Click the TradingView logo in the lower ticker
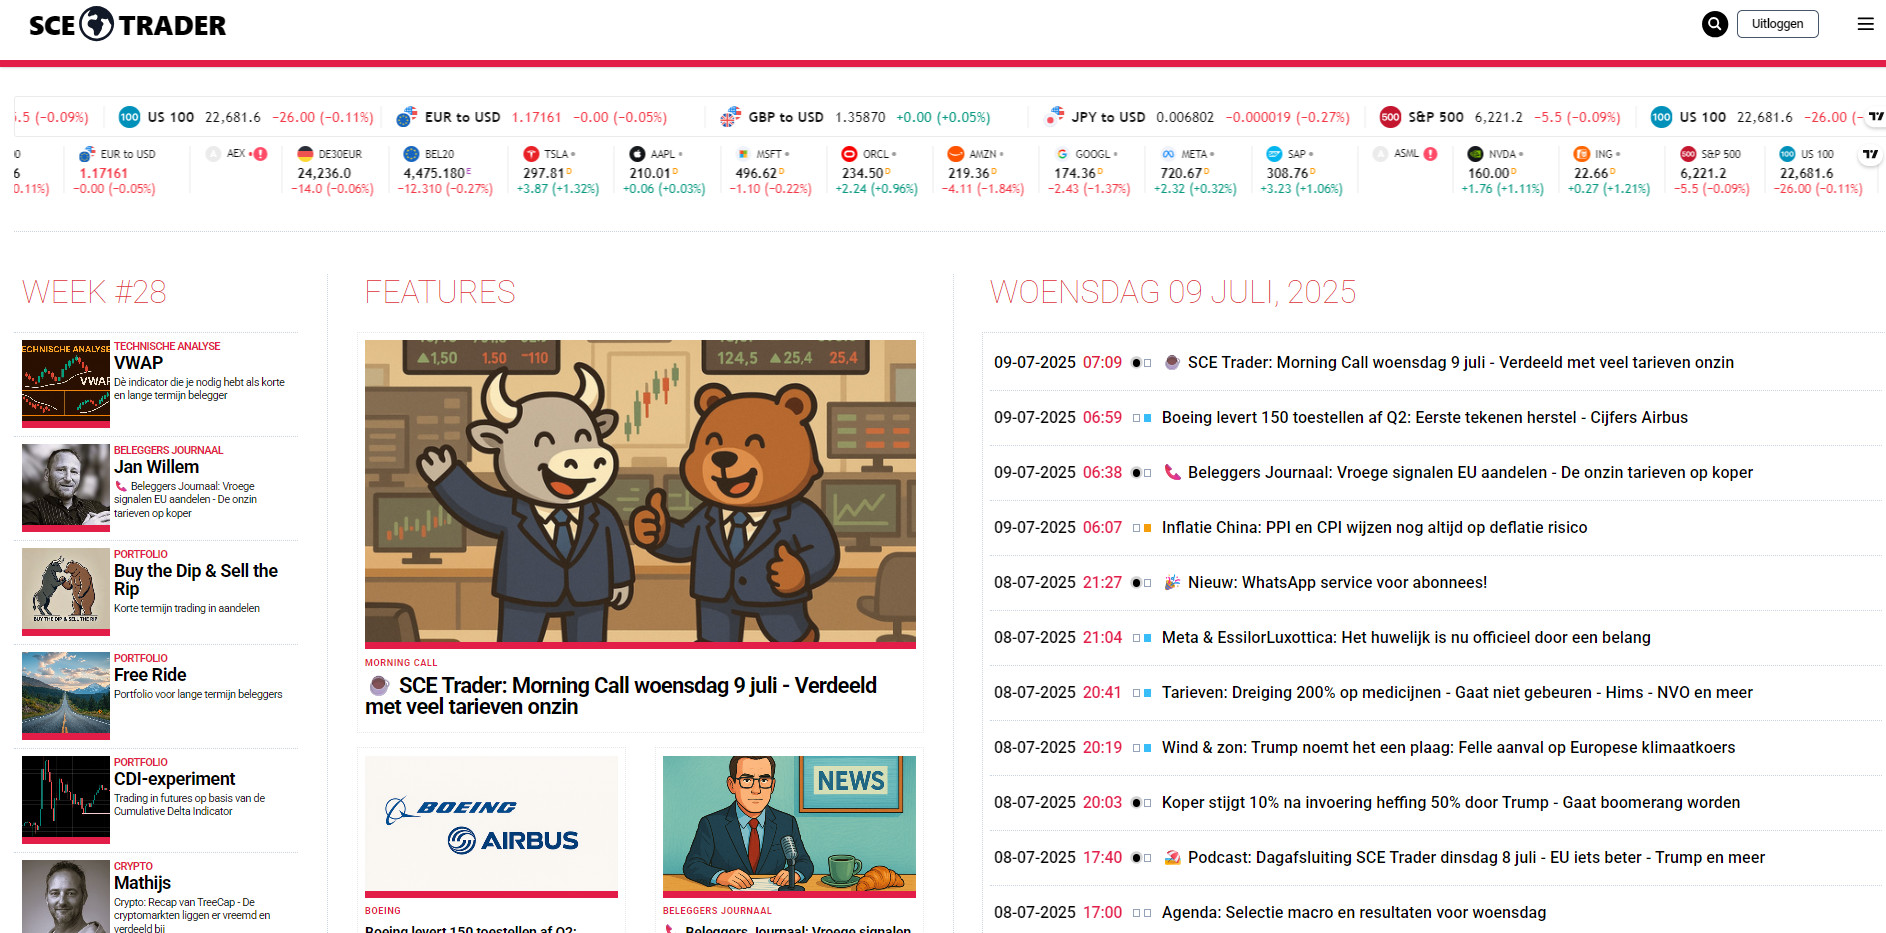The height and width of the screenshot is (933, 1886). (1870, 154)
